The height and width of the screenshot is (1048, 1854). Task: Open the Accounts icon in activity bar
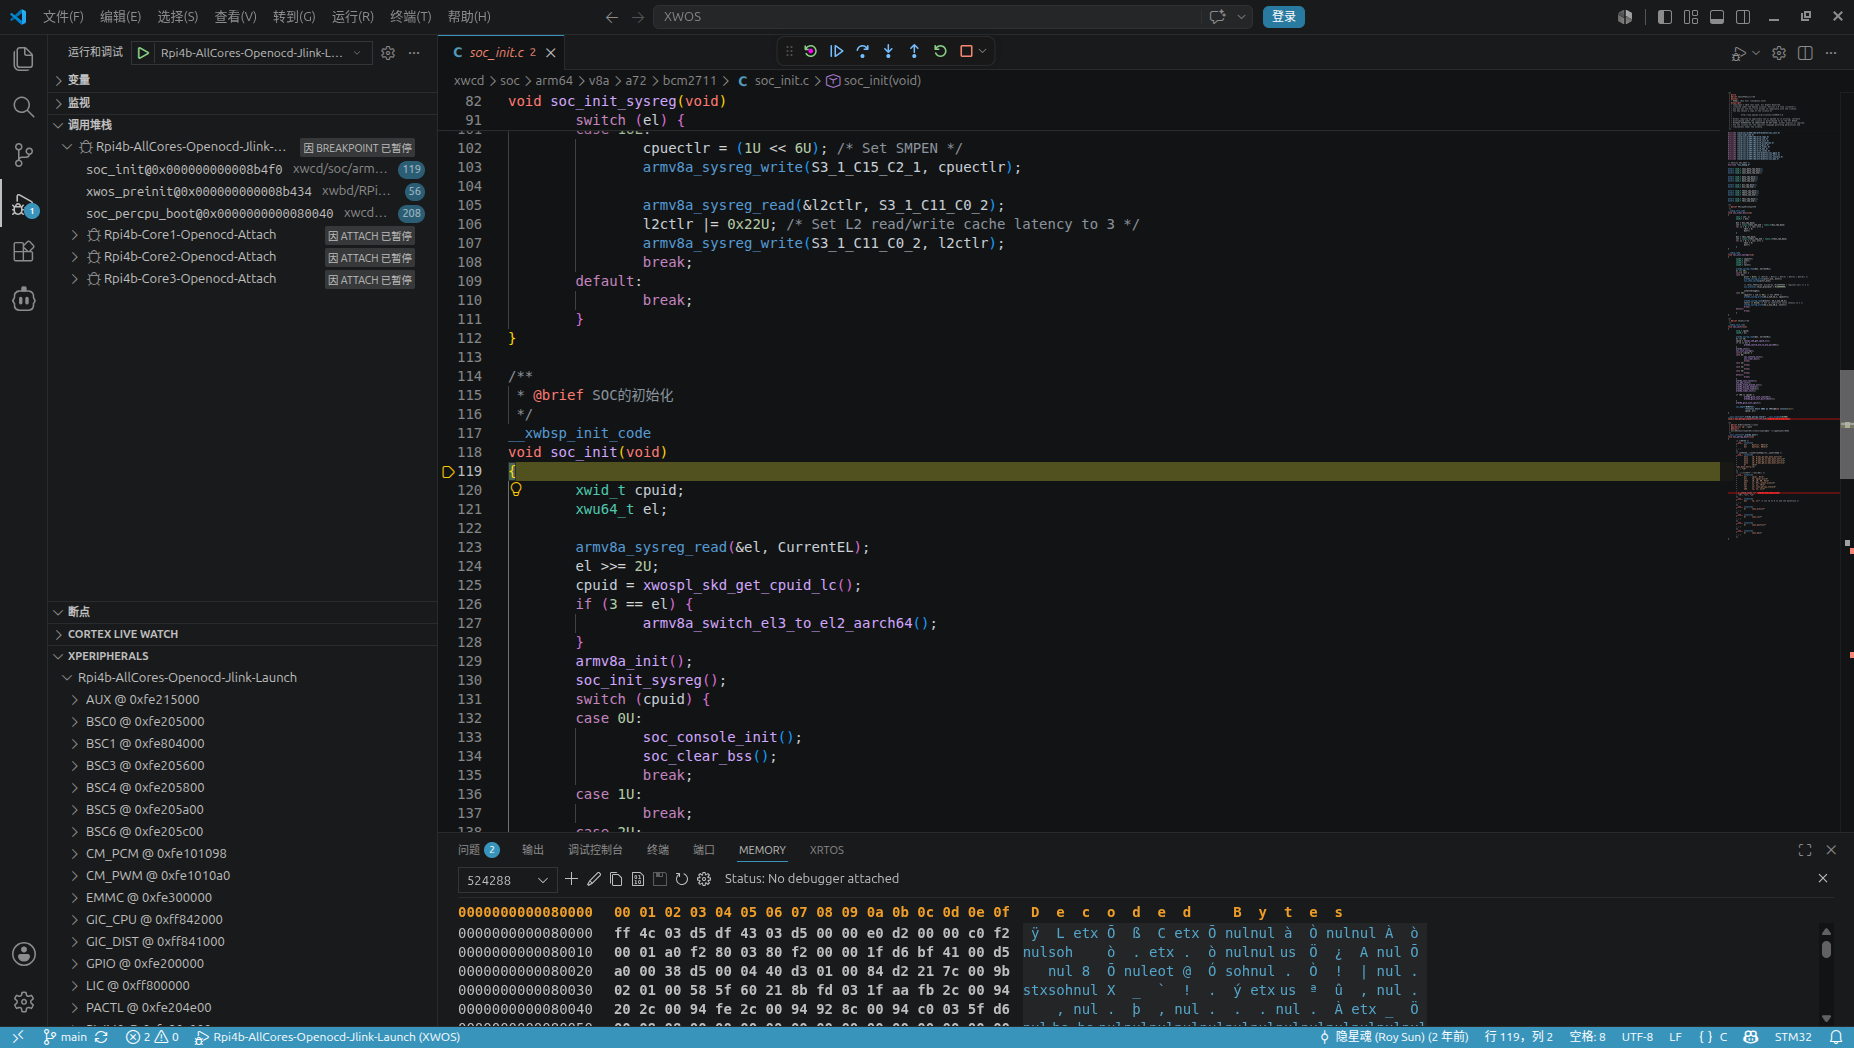(x=23, y=954)
